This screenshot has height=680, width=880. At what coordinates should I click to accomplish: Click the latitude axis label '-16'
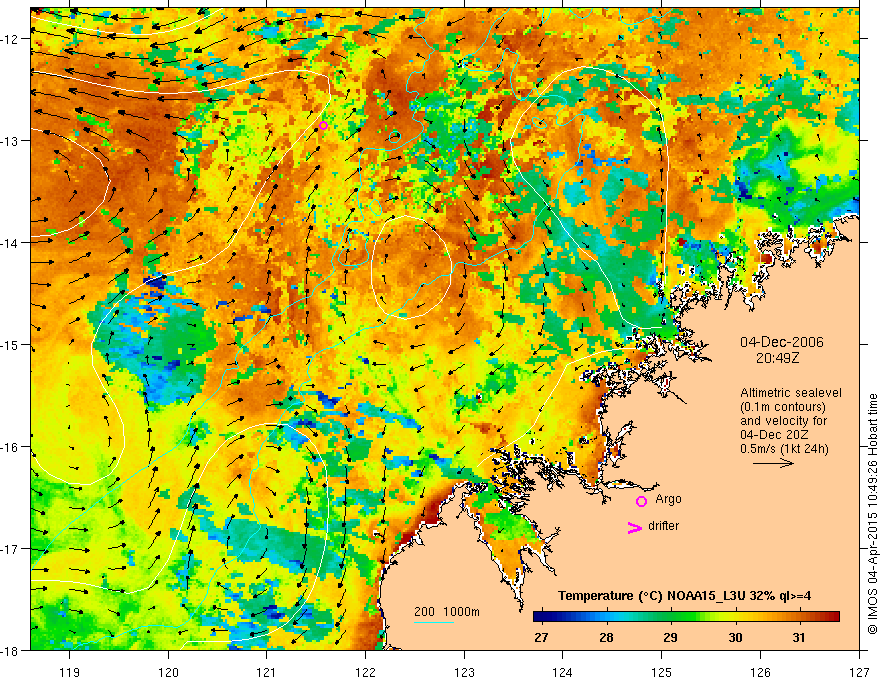coord(10,447)
